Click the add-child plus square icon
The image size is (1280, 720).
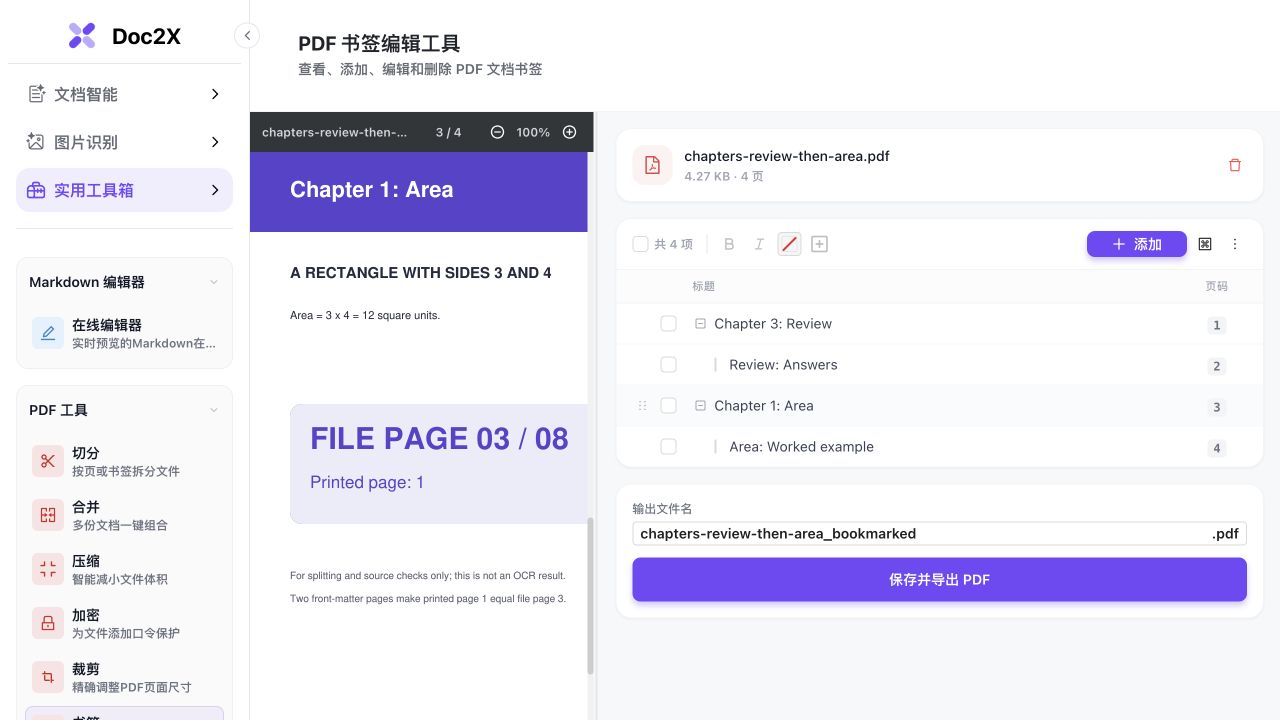(x=819, y=244)
